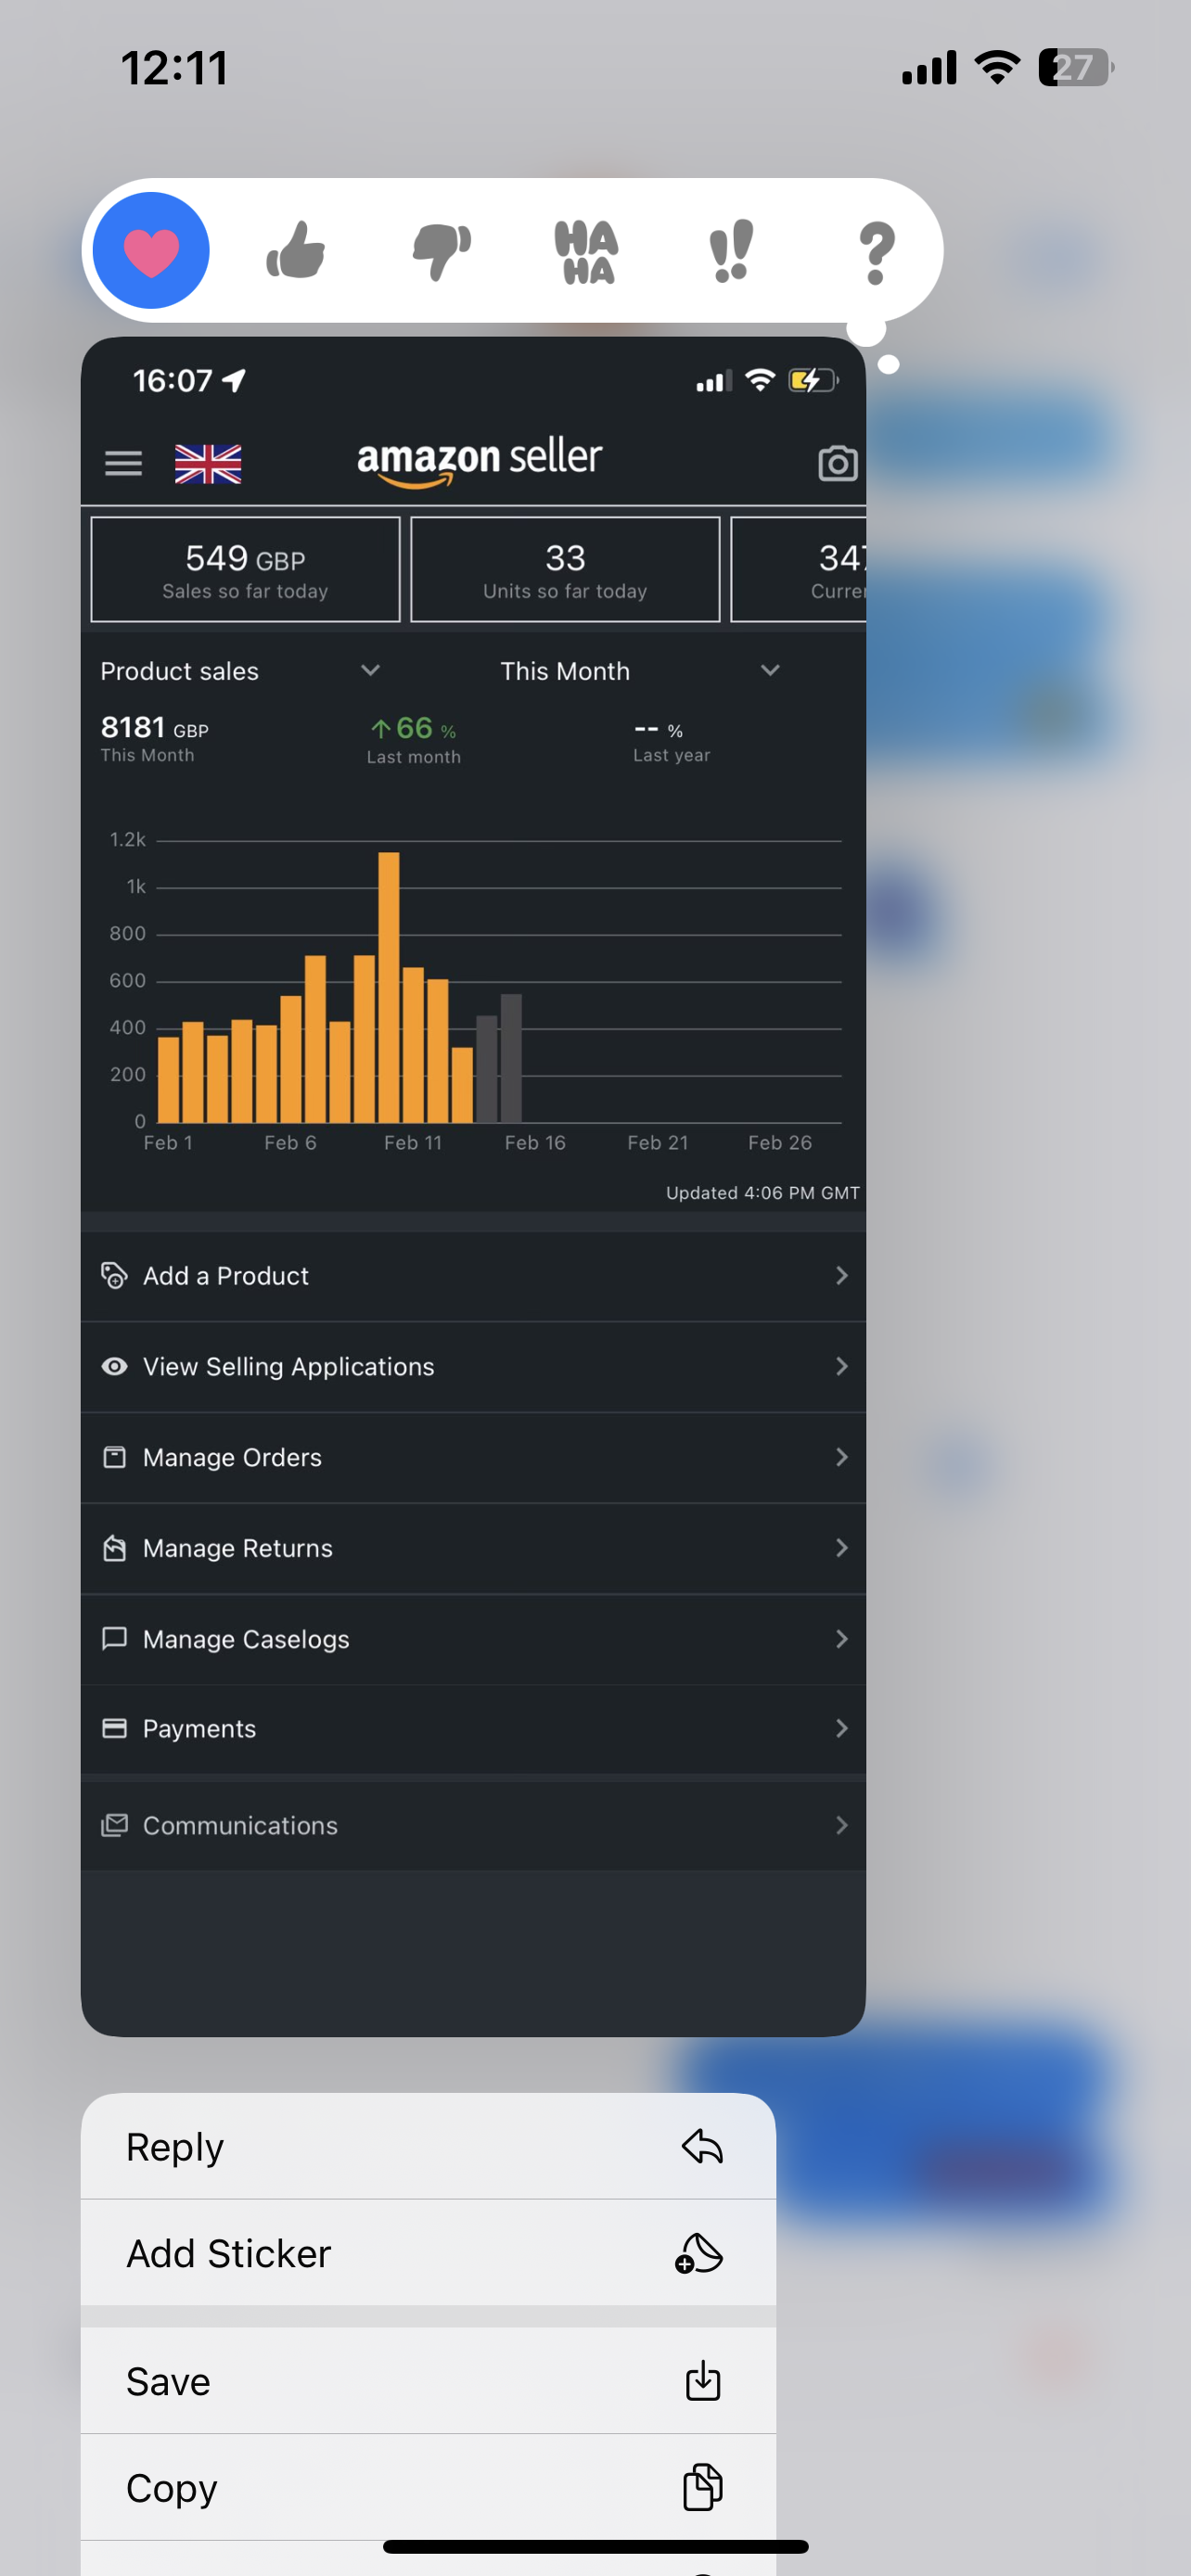
Task: Select Save from the context menu
Action: (428, 2381)
